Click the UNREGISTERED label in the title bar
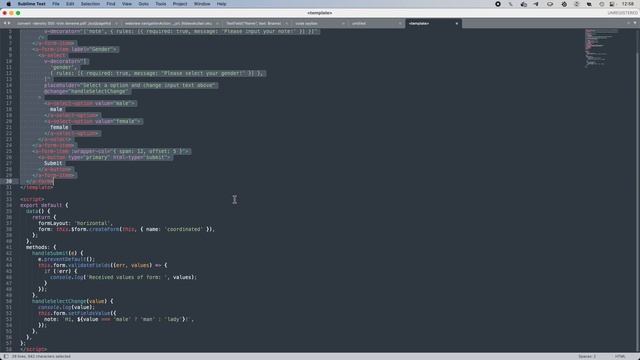The height and width of the screenshot is (360, 640). [x=622, y=13]
